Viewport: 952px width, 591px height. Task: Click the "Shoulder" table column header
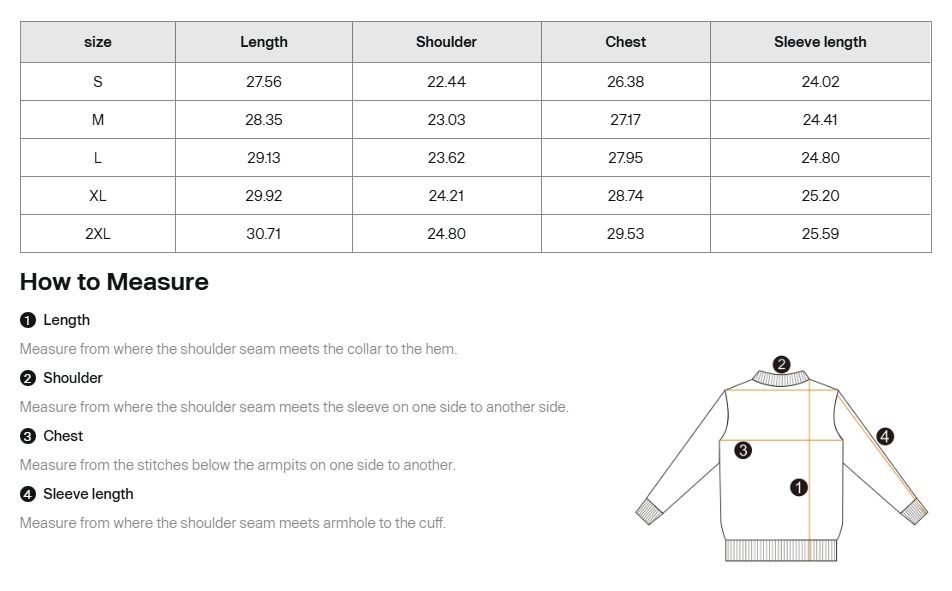click(446, 42)
